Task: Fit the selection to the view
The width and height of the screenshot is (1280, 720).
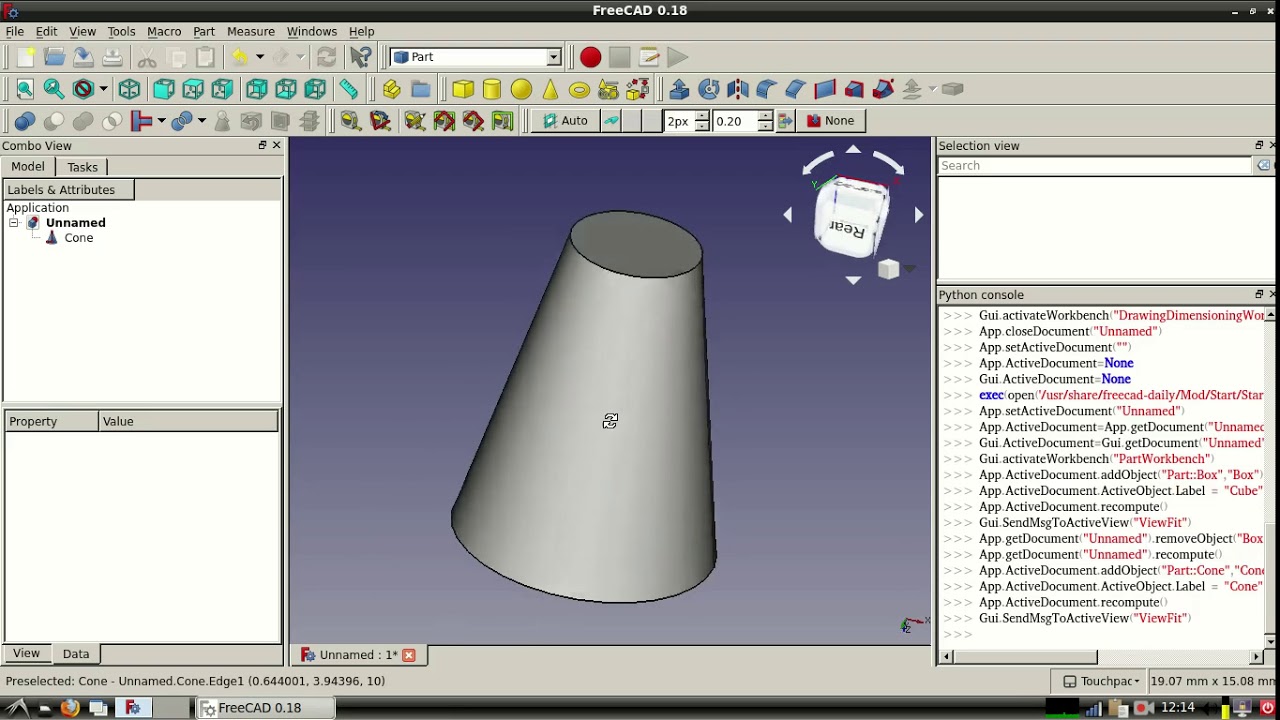Action: click(54, 89)
